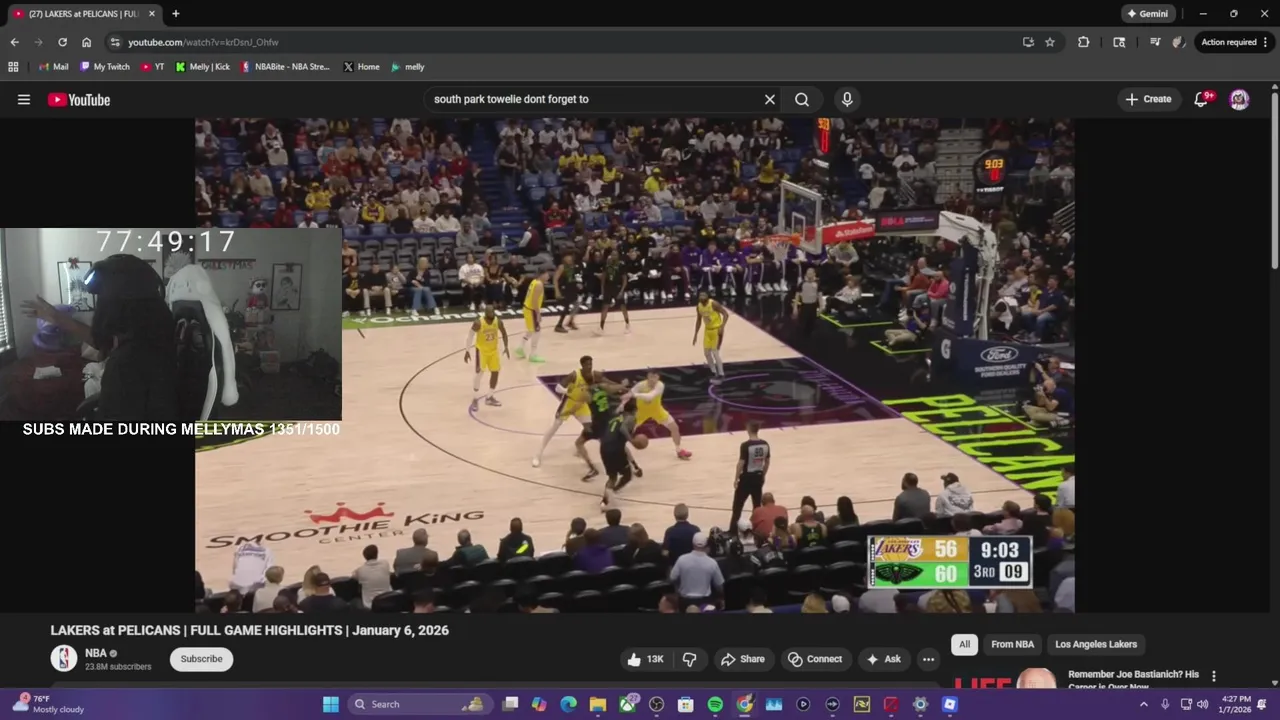
Task: Run search with the magnifier button
Action: point(802,99)
